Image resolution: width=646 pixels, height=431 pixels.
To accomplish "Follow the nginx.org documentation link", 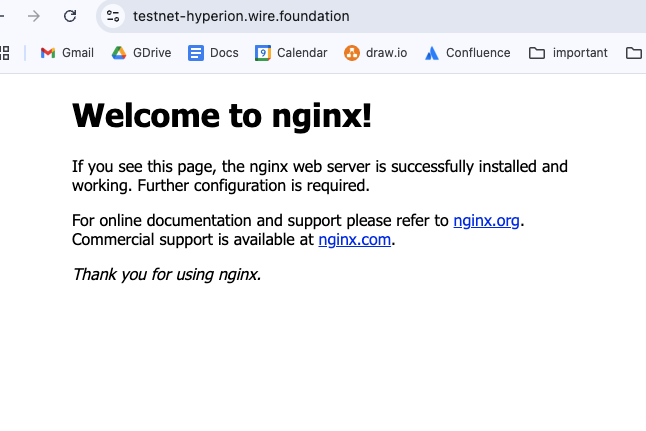I will (486, 221).
